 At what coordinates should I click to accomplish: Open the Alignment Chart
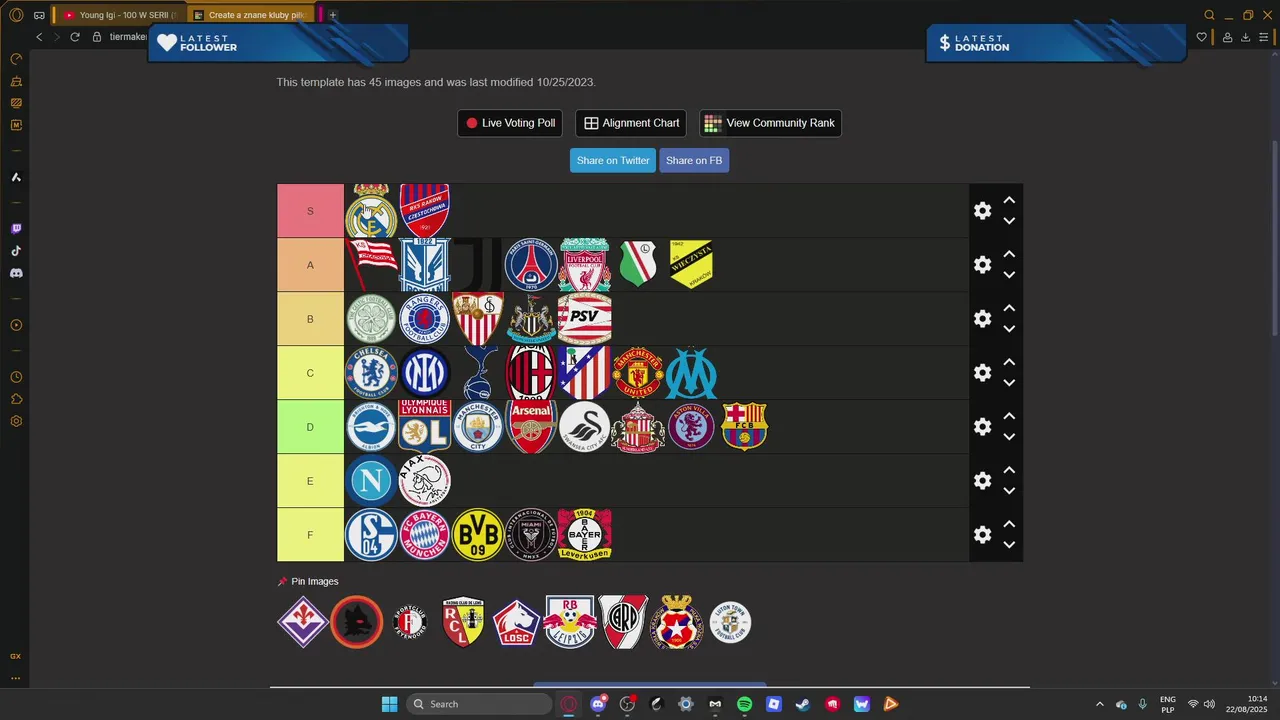click(x=631, y=123)
